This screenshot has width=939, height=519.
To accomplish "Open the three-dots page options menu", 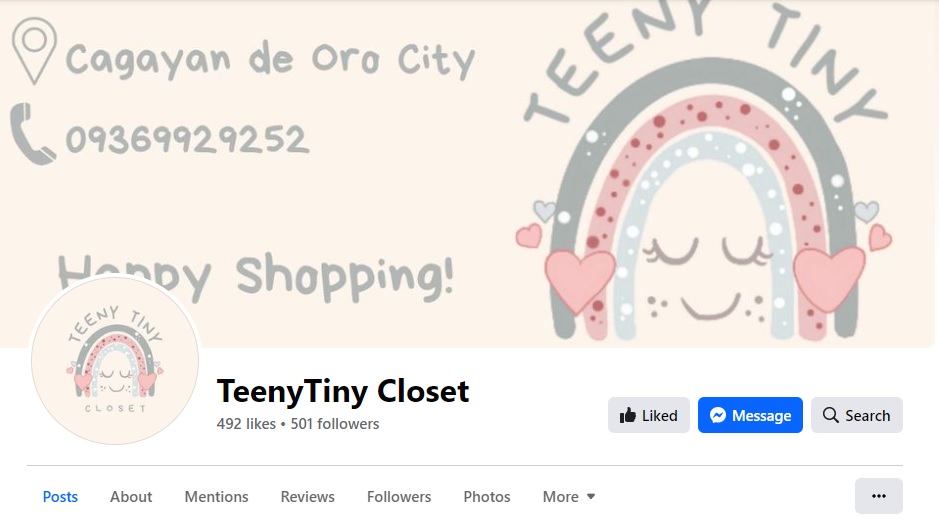I will point(879,496).
